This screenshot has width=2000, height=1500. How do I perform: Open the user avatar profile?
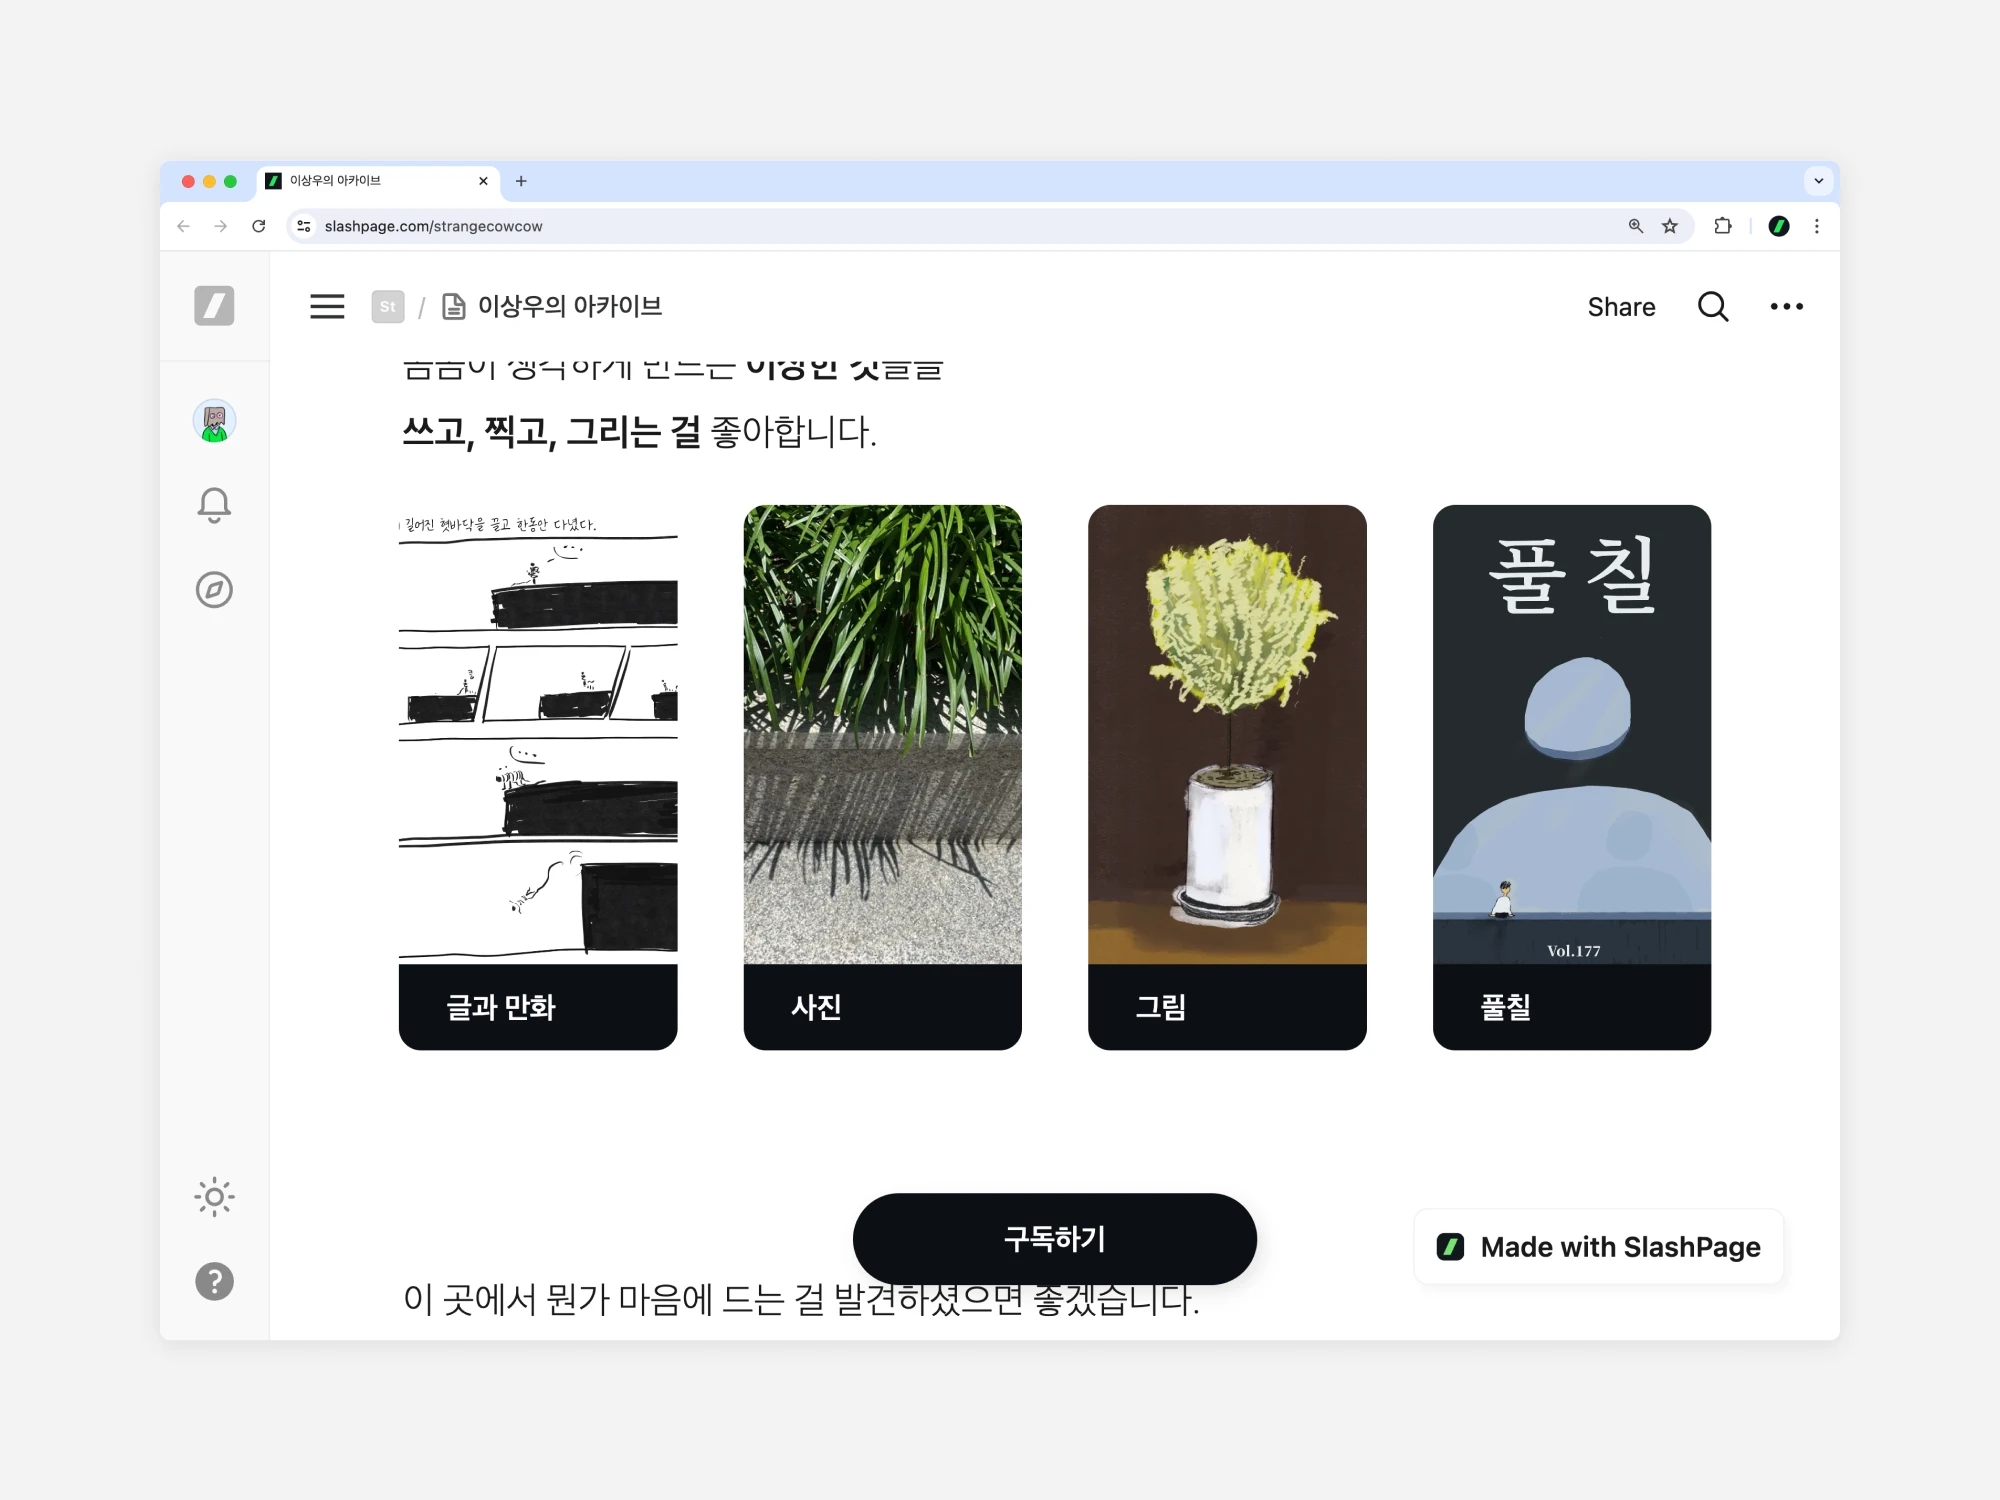click(x=214, y=421)
